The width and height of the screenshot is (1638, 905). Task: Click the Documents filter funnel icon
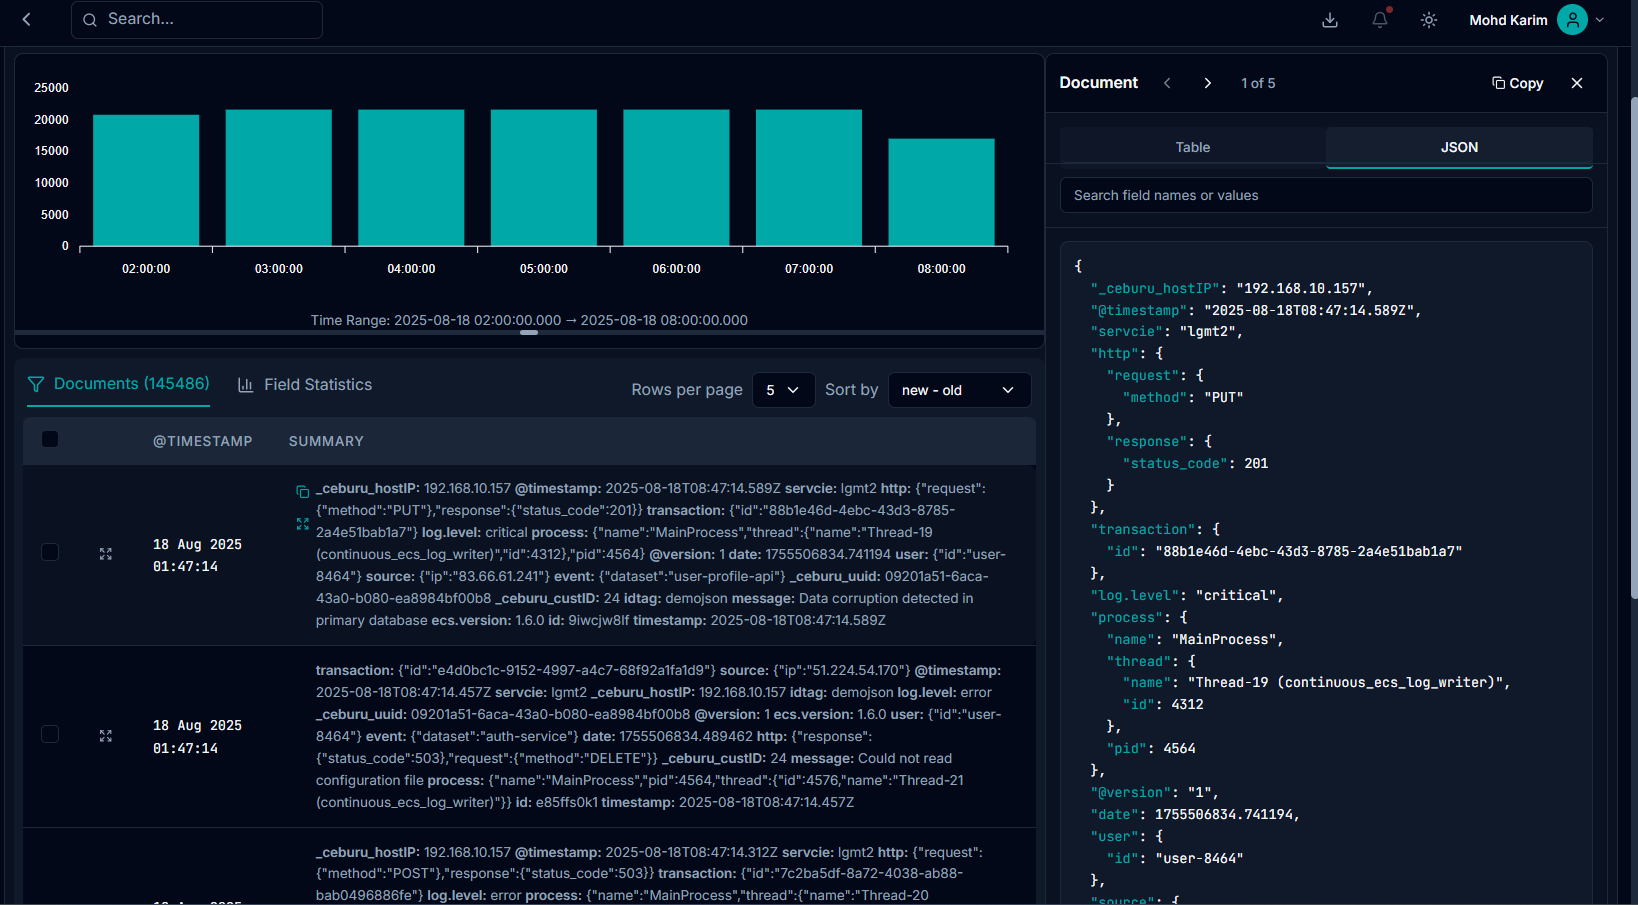[36, 384]
